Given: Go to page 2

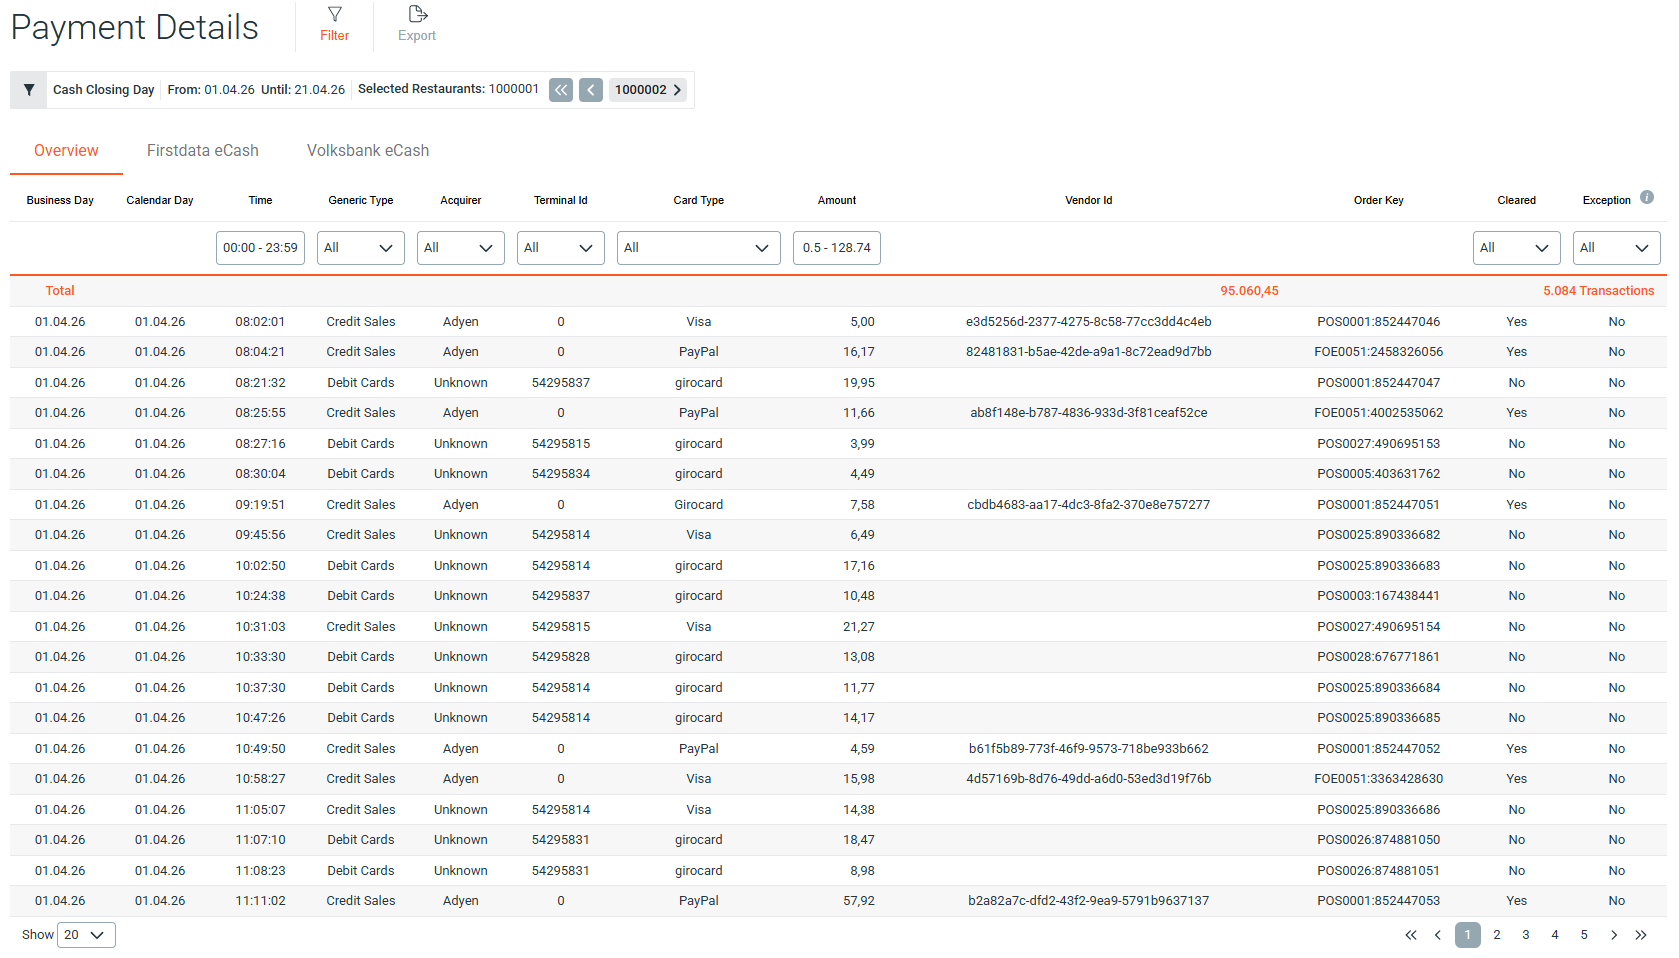Looking at the screenshot, I should click(1497, 935).
